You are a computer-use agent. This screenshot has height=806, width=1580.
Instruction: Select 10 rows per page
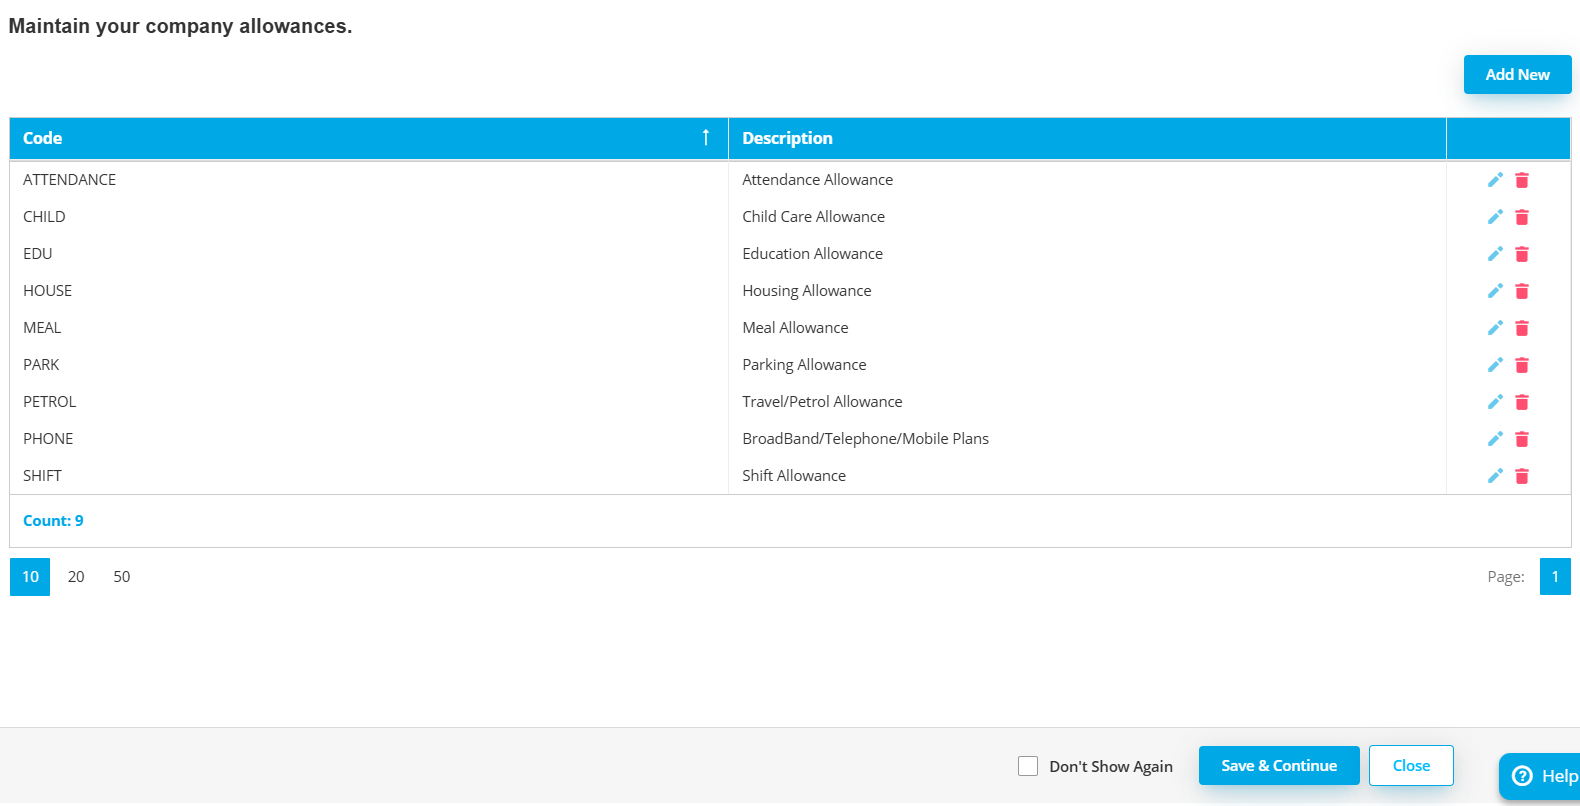(x=30, y=577)
